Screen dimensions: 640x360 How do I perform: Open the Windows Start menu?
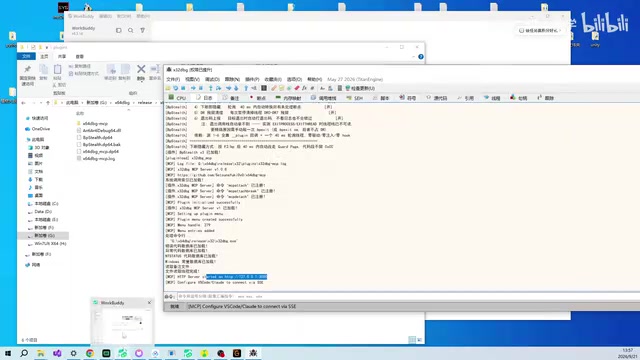coord(8,353)
